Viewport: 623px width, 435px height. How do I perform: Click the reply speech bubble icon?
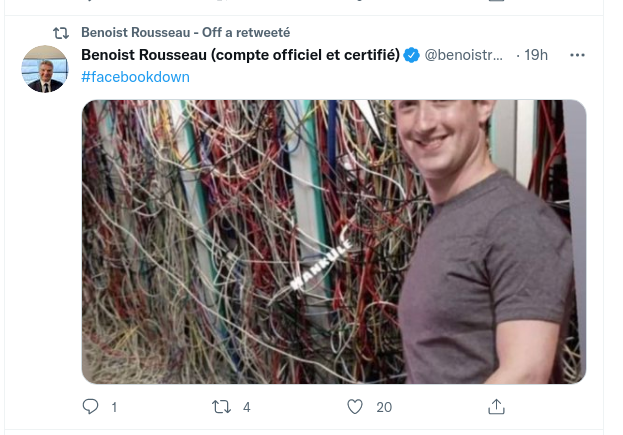91,407
